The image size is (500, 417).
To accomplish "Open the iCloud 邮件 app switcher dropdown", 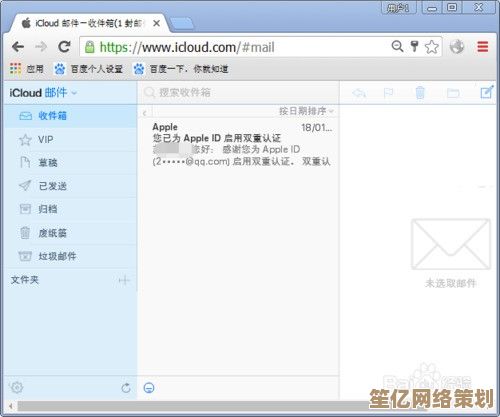I will [43, 93].
